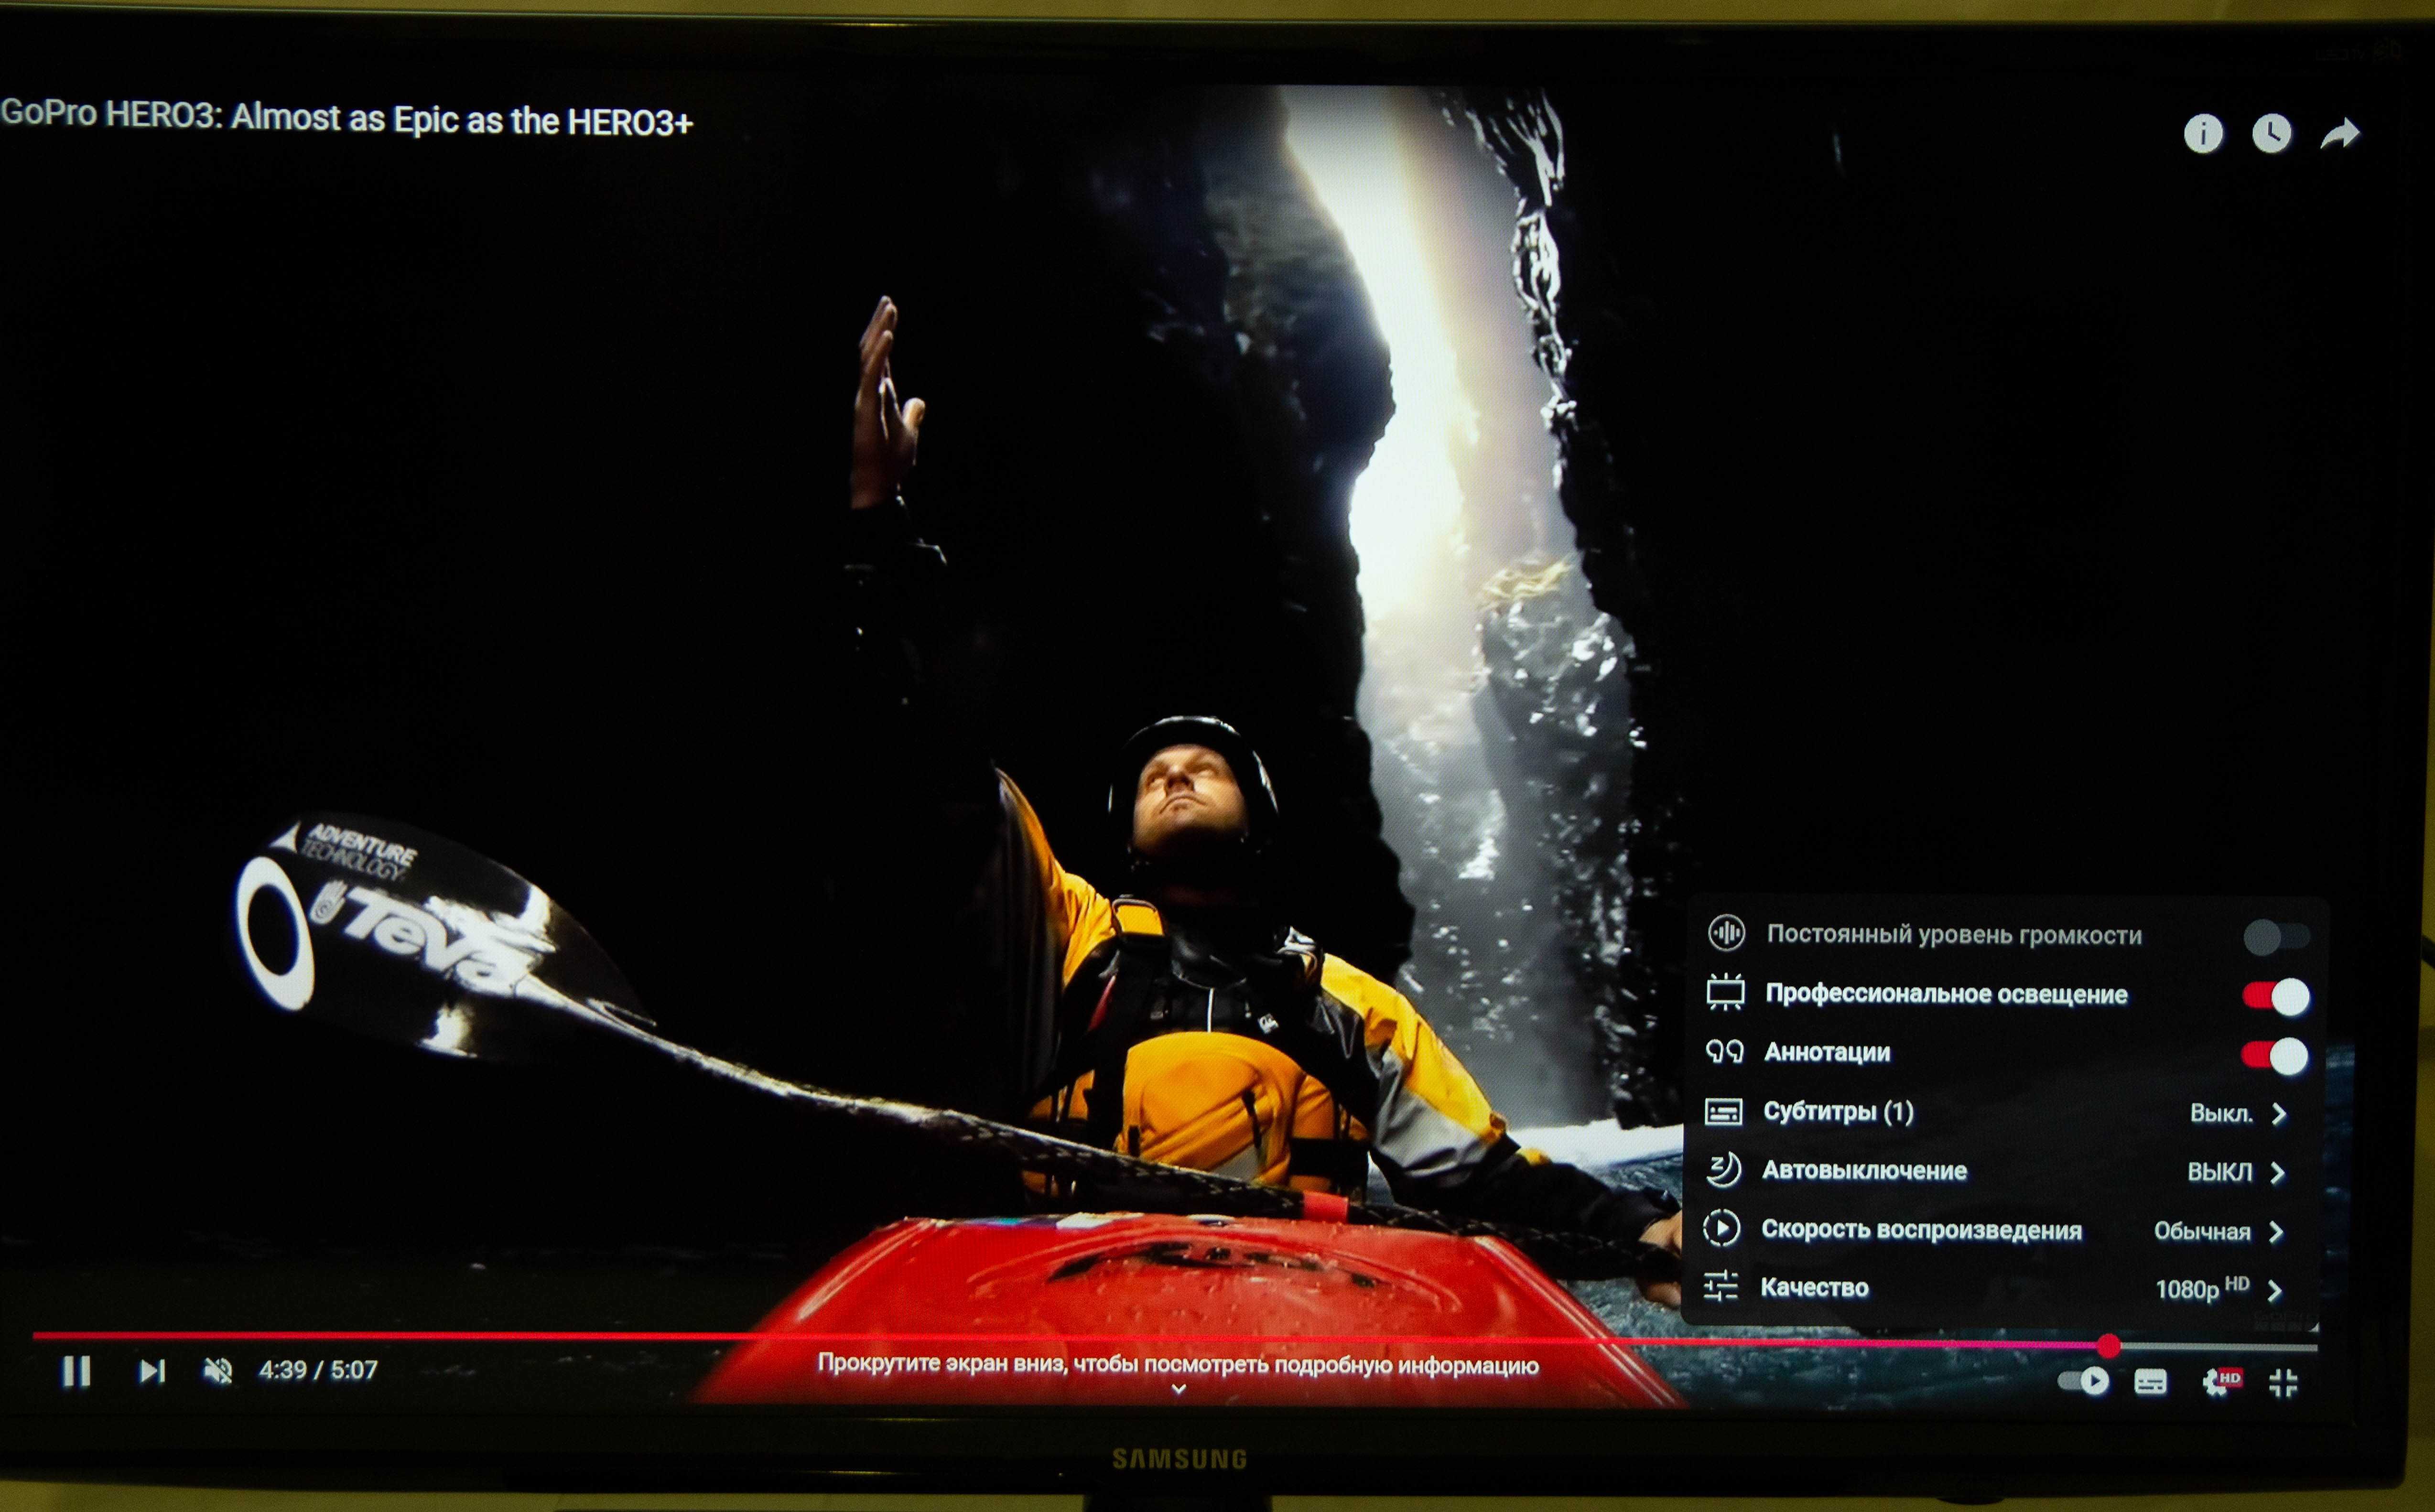Open the video info icon

pyautogui.click(x=2203, y=133)
